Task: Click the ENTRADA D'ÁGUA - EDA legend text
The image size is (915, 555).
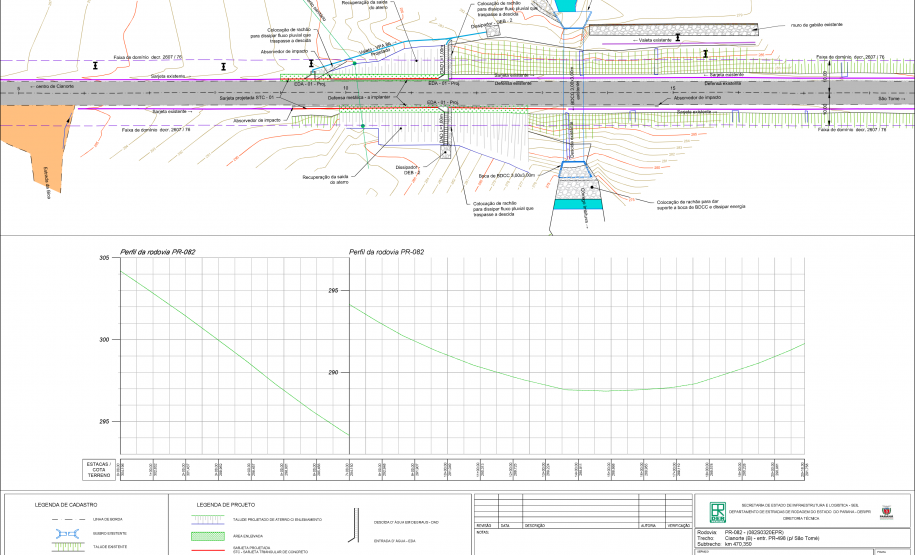Action: click(395, 541)
